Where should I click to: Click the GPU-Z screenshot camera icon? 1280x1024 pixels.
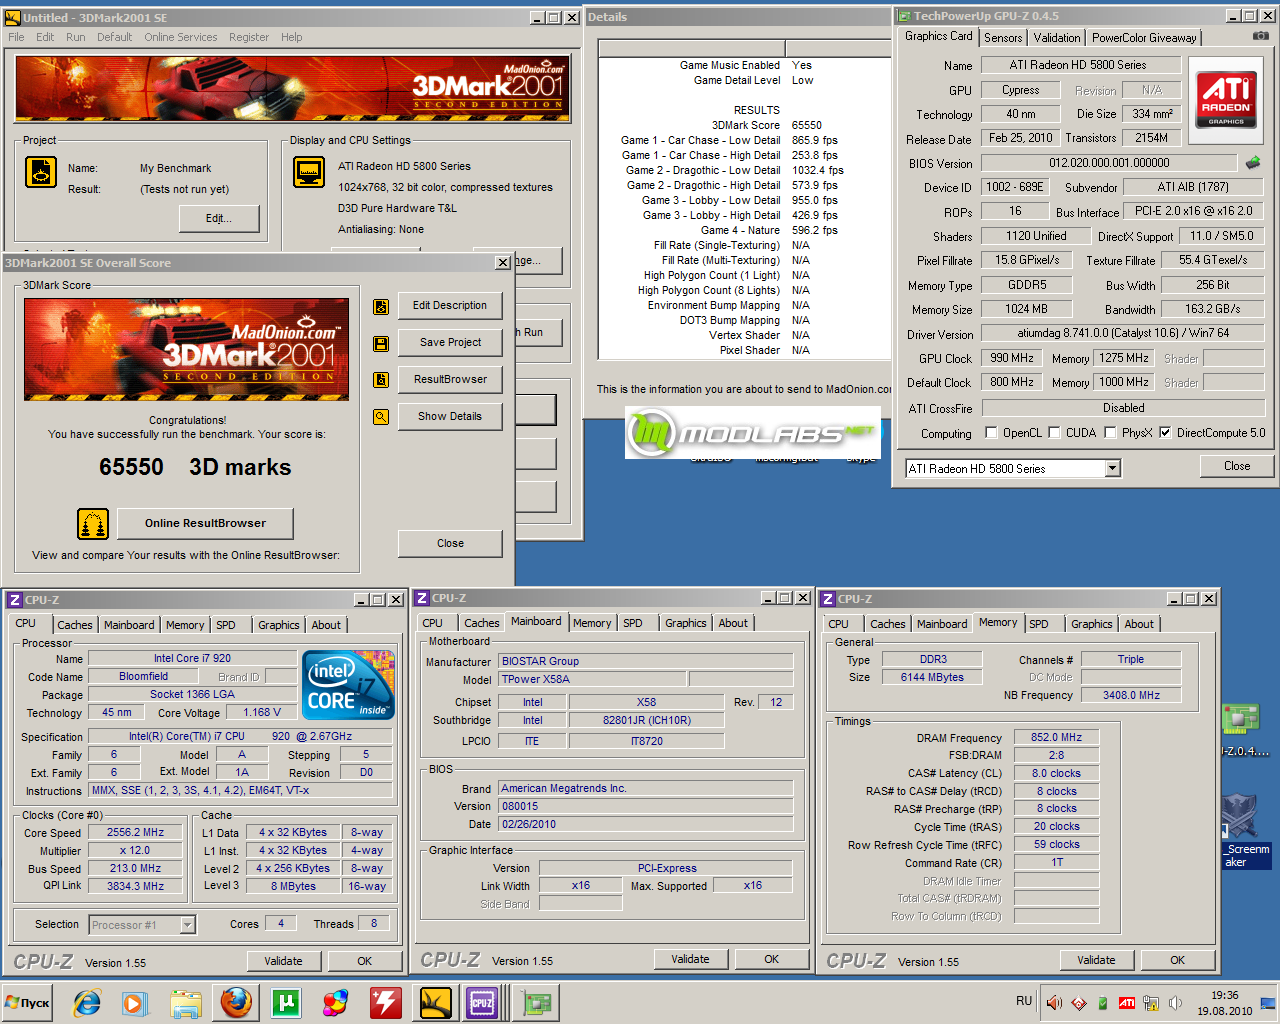click(x=1261, y=36)
